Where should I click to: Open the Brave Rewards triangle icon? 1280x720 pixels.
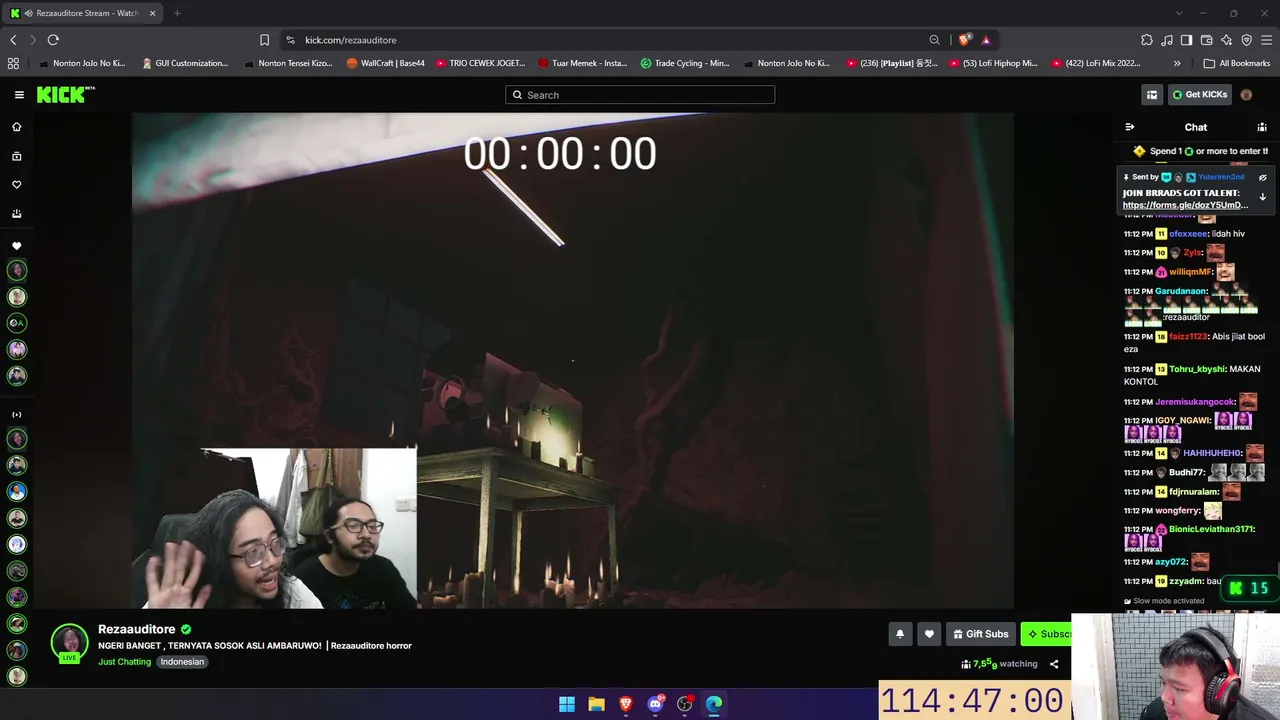click(x=986, y=40)
